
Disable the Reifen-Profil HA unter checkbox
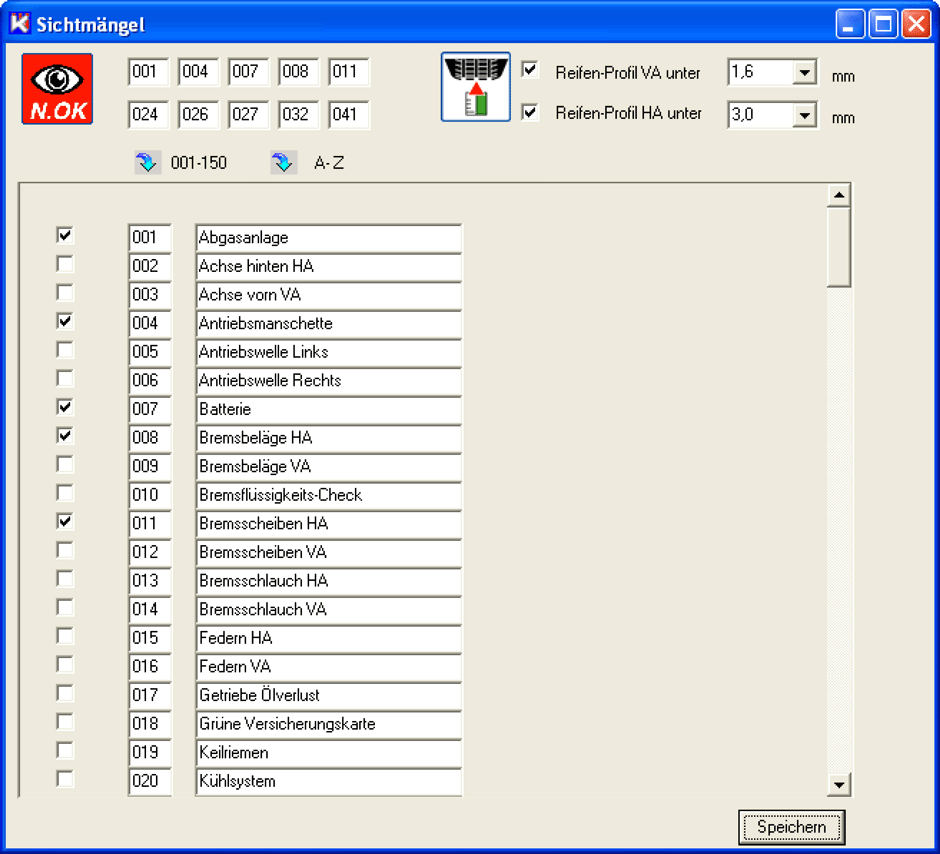tap(531, 113)
